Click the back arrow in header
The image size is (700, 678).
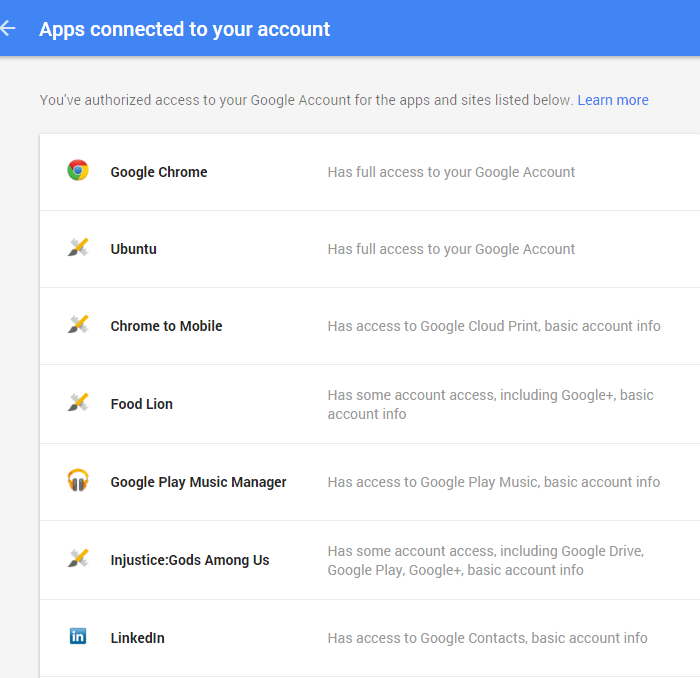point(8,28)
